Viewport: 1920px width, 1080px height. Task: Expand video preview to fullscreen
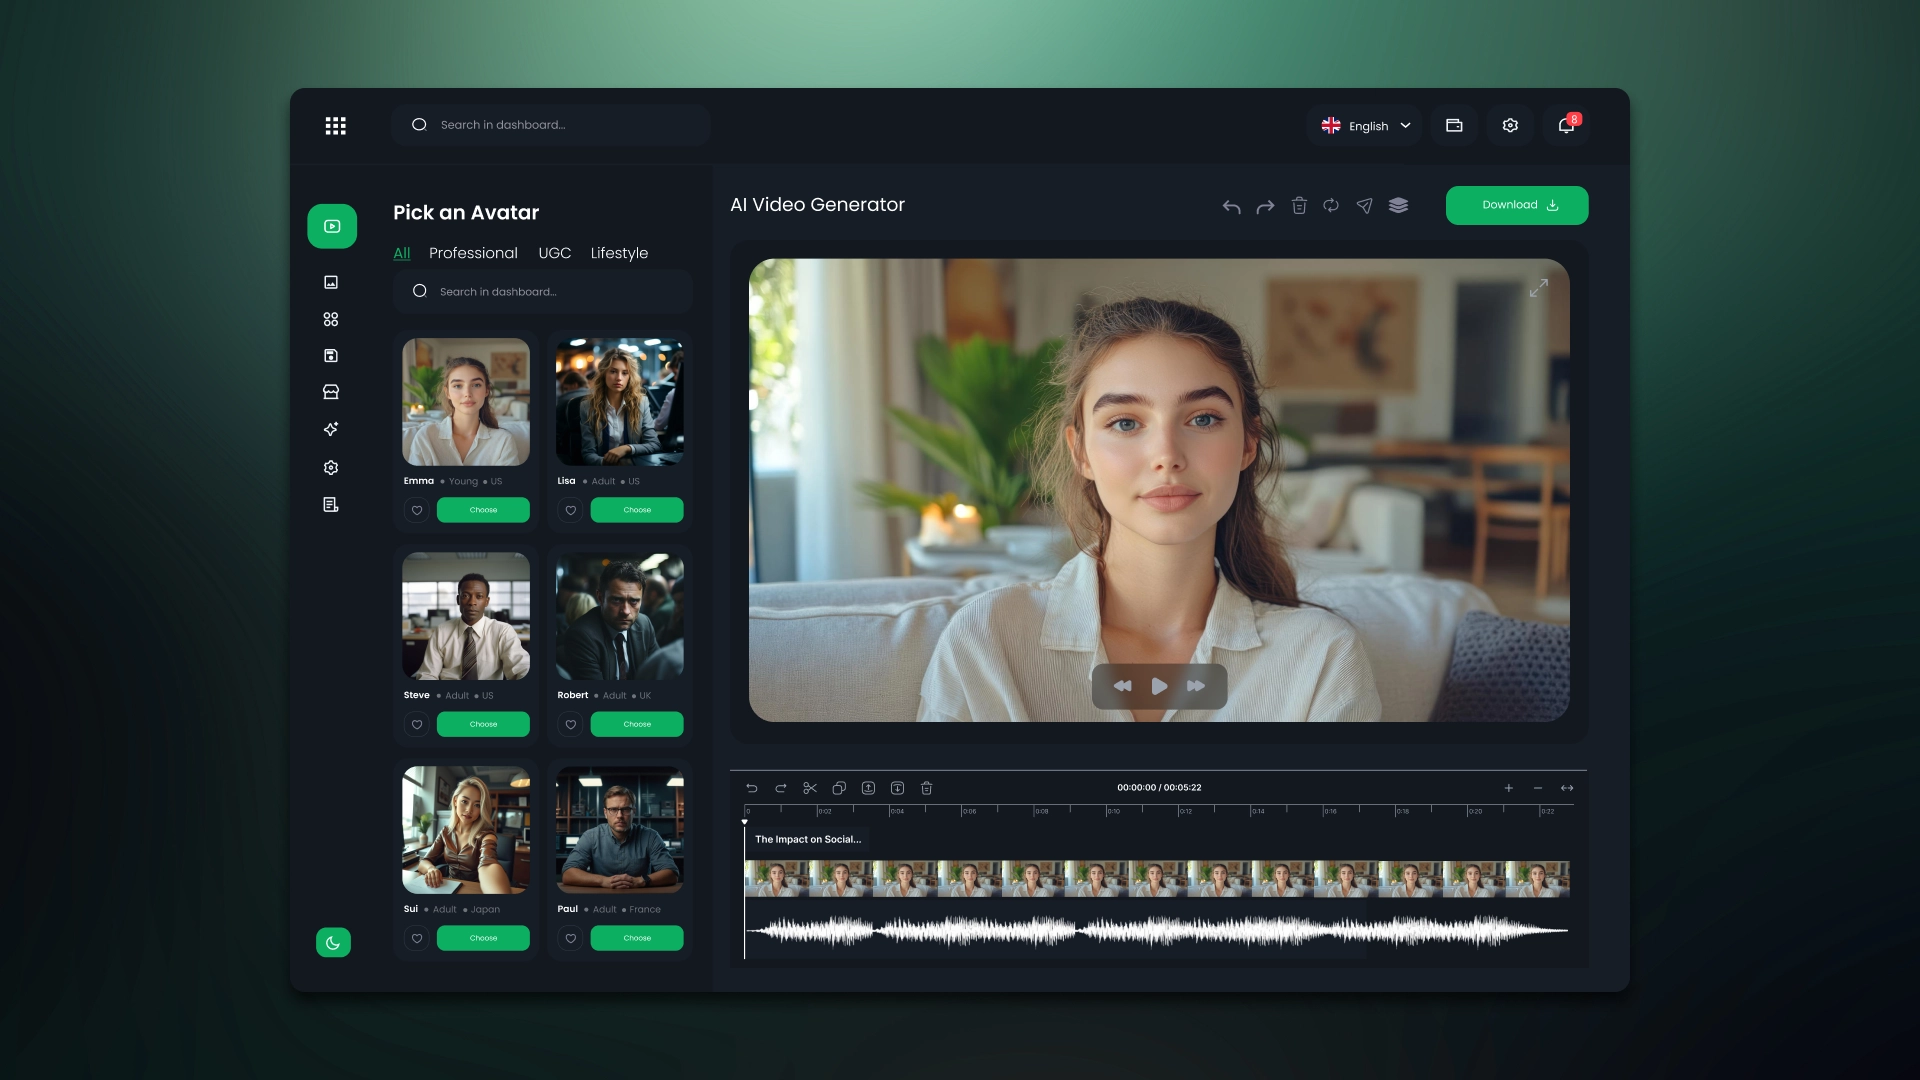pyautogui.click(x=1538, y=288)
